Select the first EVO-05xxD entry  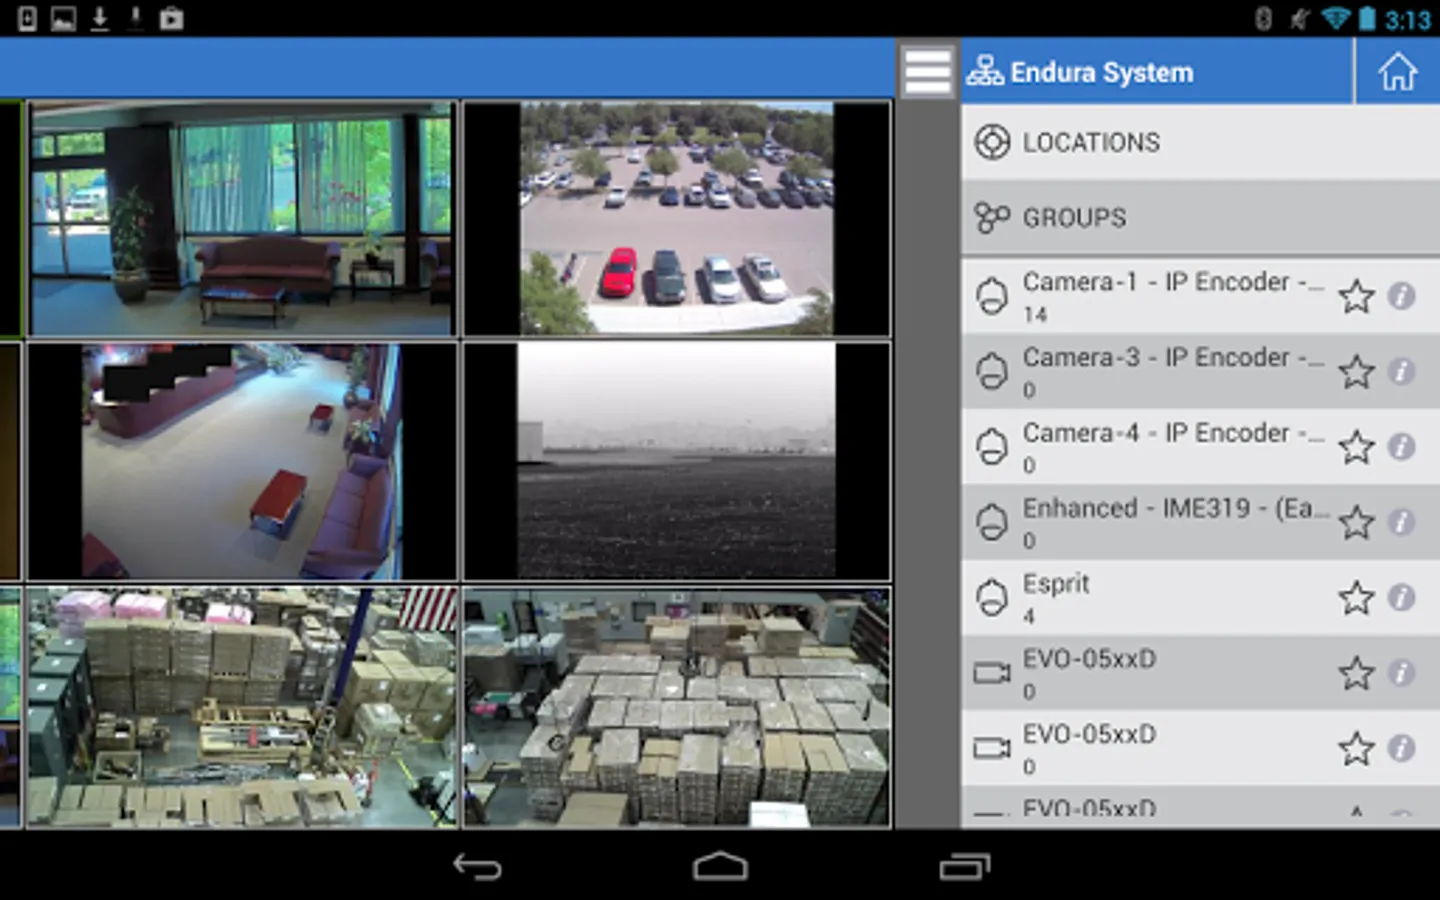1200,673
